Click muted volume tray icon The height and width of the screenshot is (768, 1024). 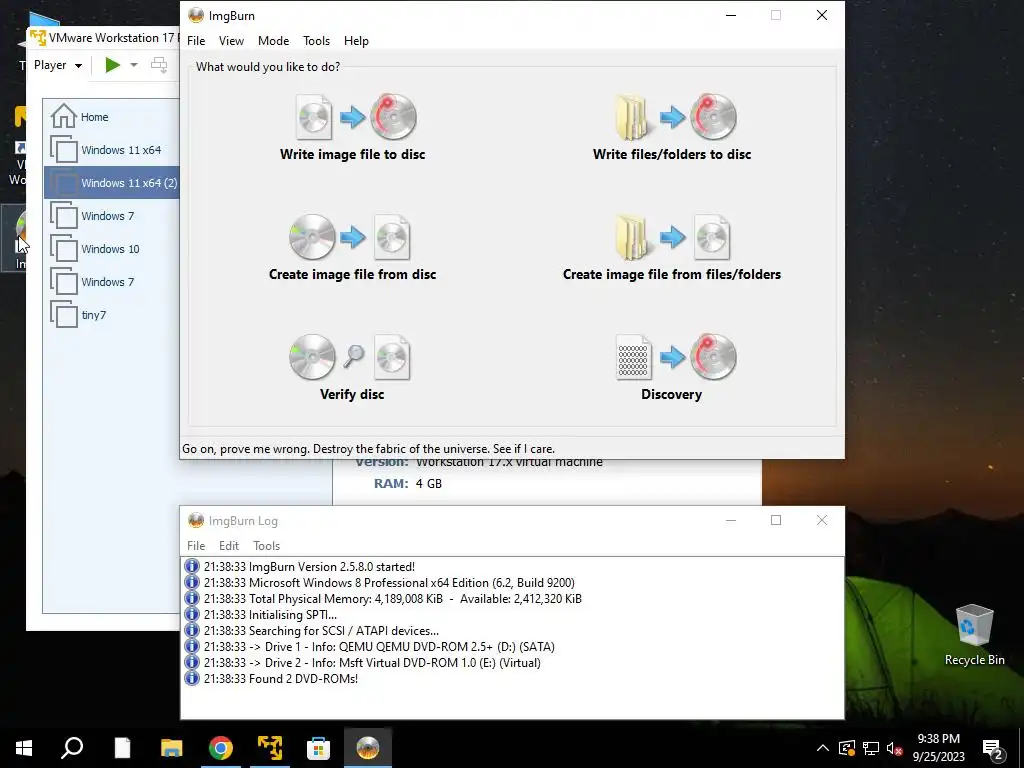[894, 748]
